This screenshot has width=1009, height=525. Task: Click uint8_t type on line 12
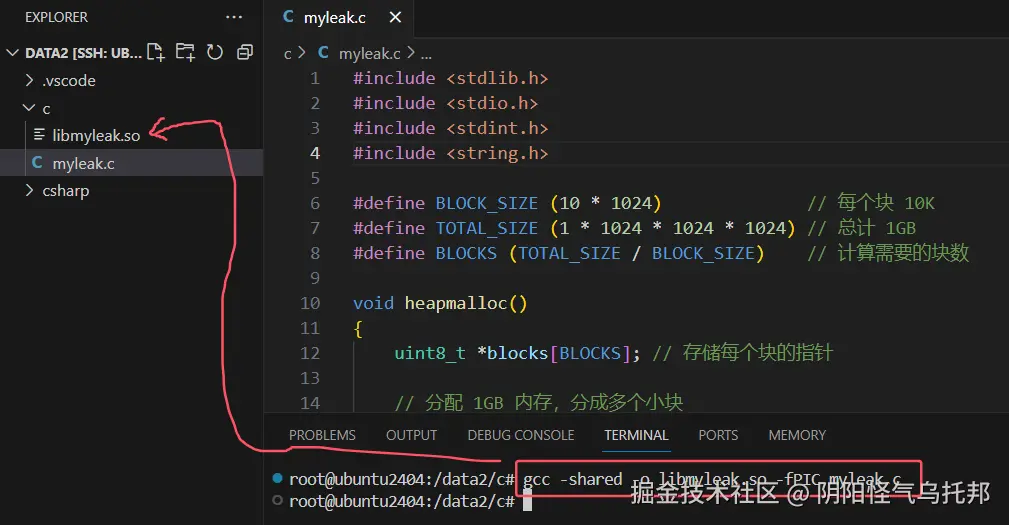(430, 354)
